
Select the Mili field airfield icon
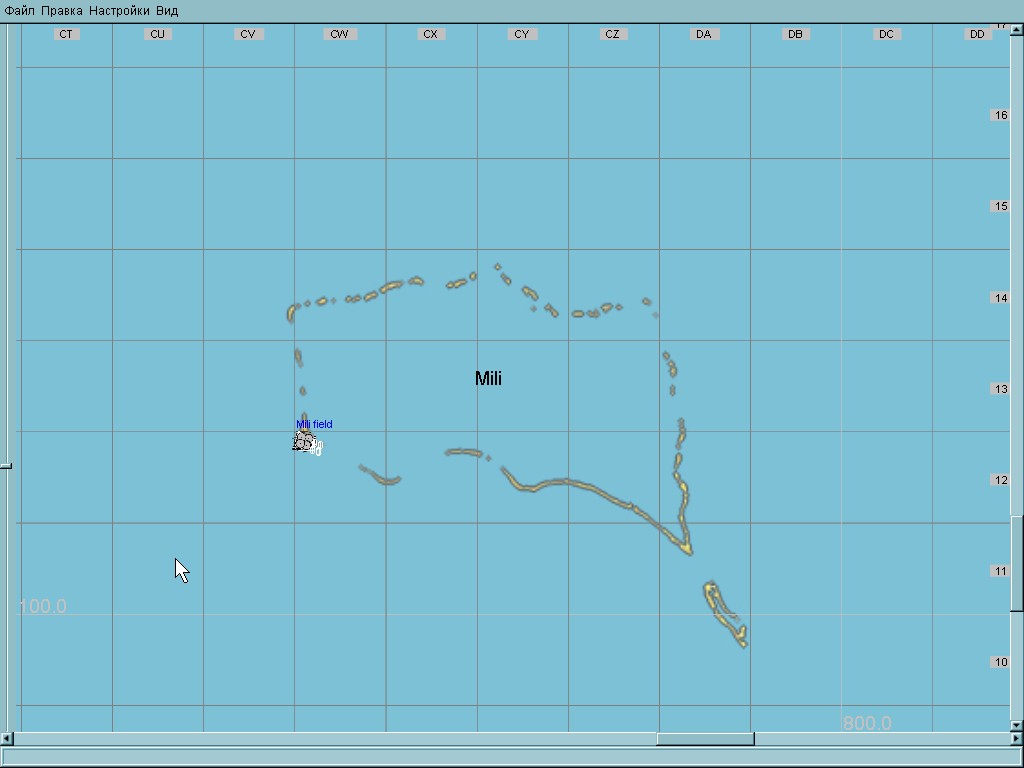[x=304, y=441]
